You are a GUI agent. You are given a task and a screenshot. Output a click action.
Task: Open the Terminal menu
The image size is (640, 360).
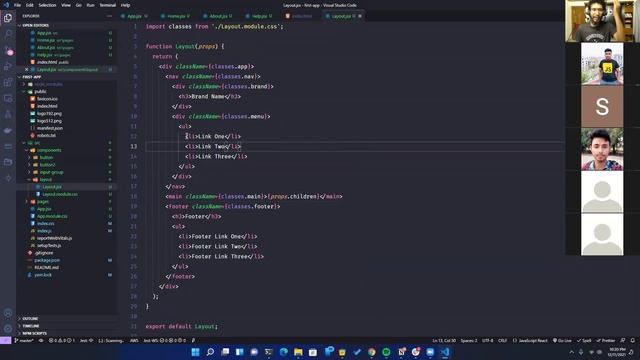pos(108,5)
